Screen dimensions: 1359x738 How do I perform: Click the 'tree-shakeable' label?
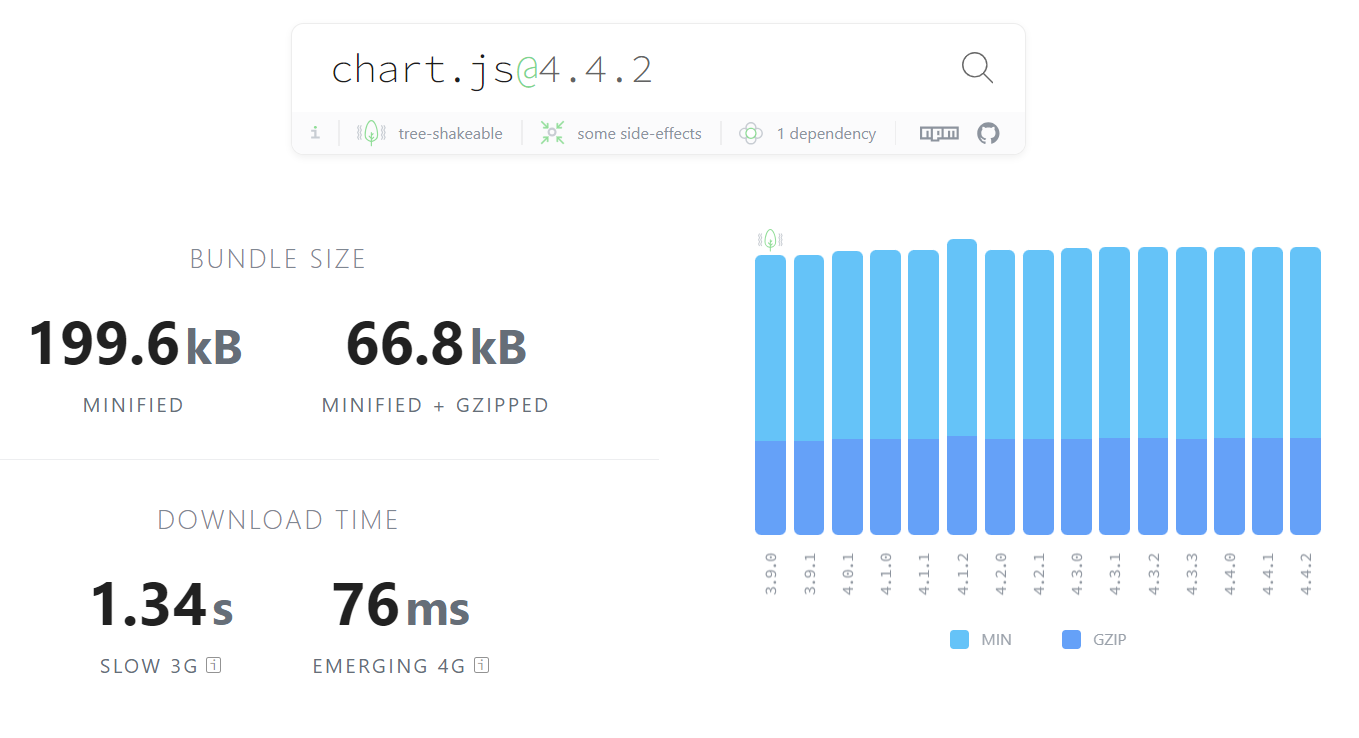pyautogui.click(x=450, y=133)
